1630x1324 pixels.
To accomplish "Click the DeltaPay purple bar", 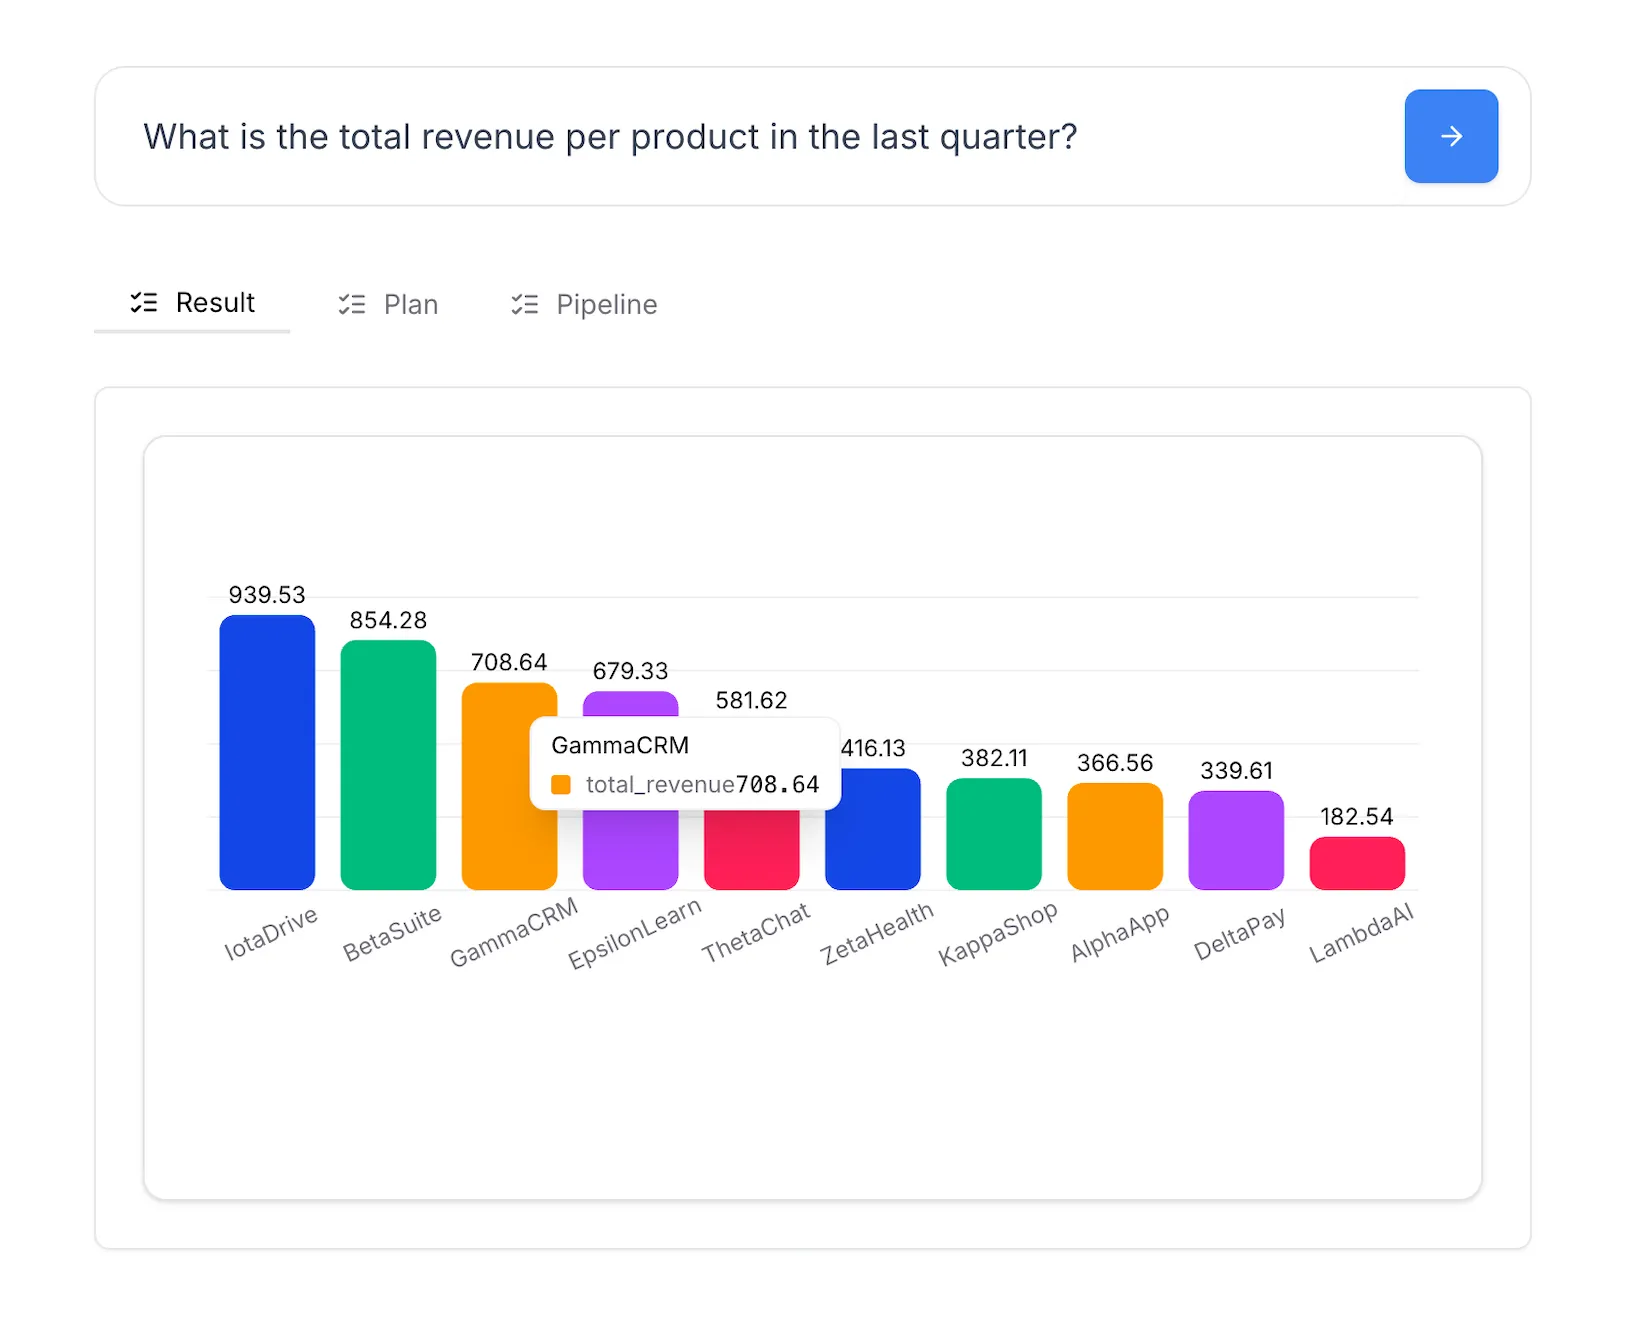I will click(1236, 840).
